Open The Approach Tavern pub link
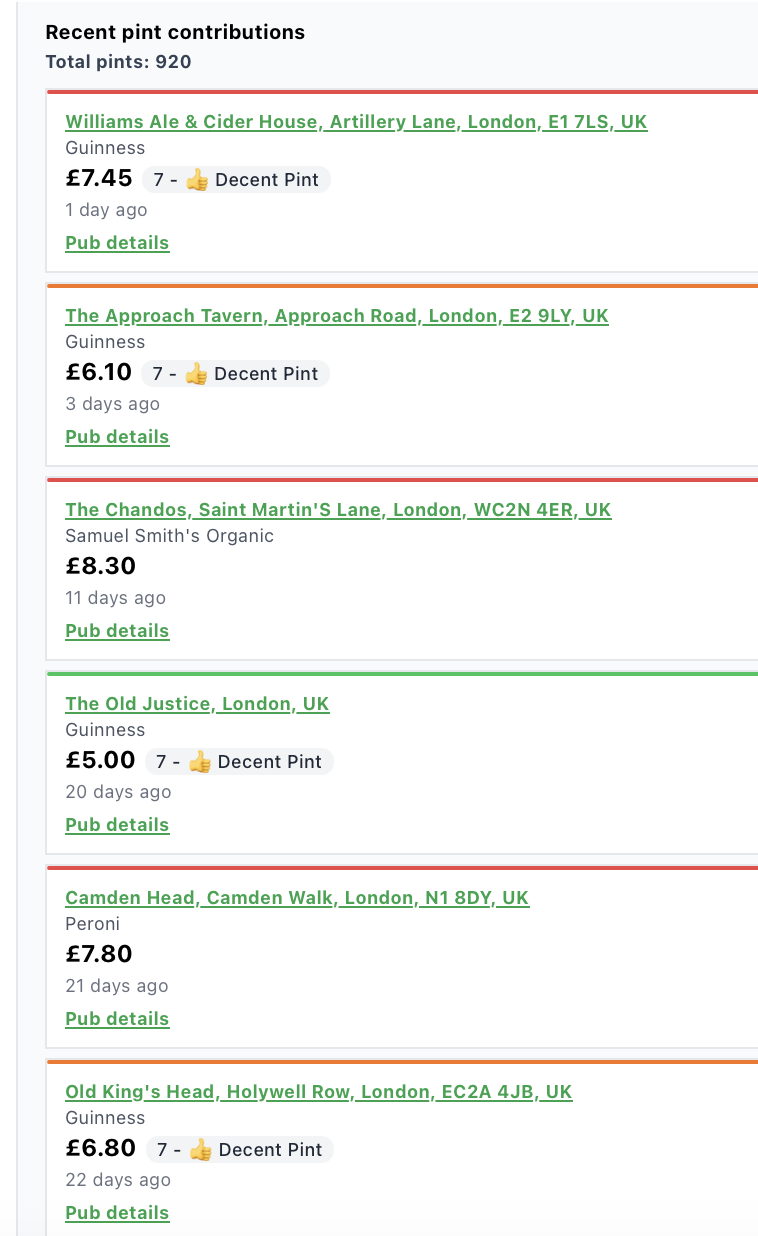The image size is (758, 1236). [x=337, y=316]
